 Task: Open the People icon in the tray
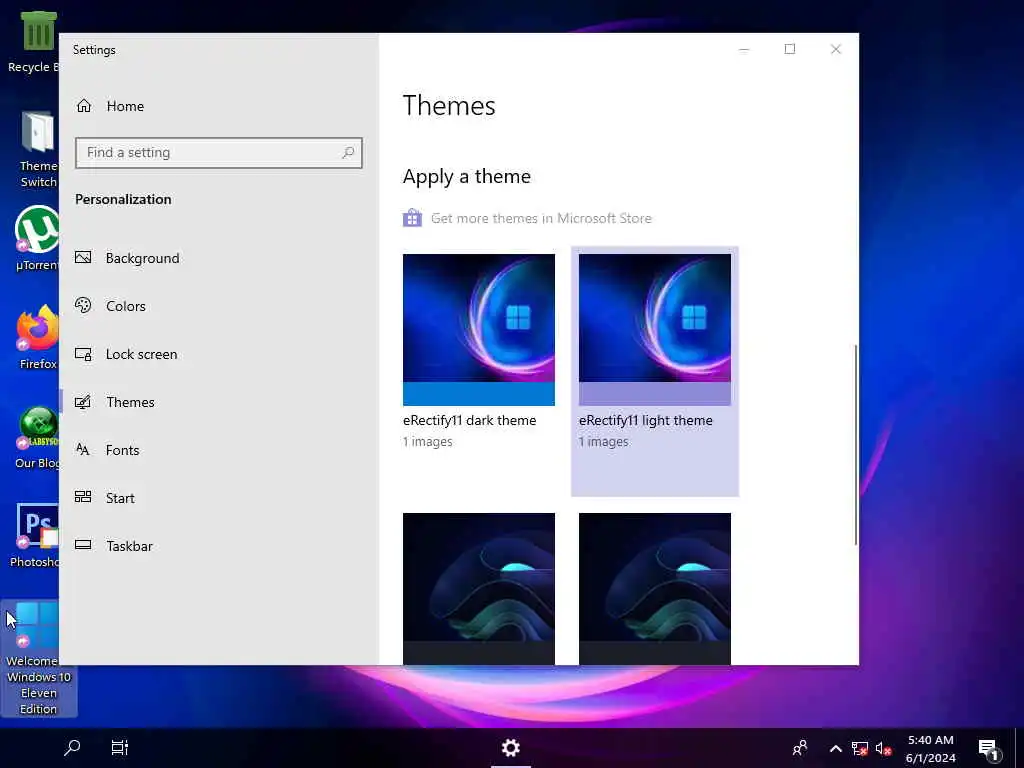pyautogui.click(x=800, y=748)
